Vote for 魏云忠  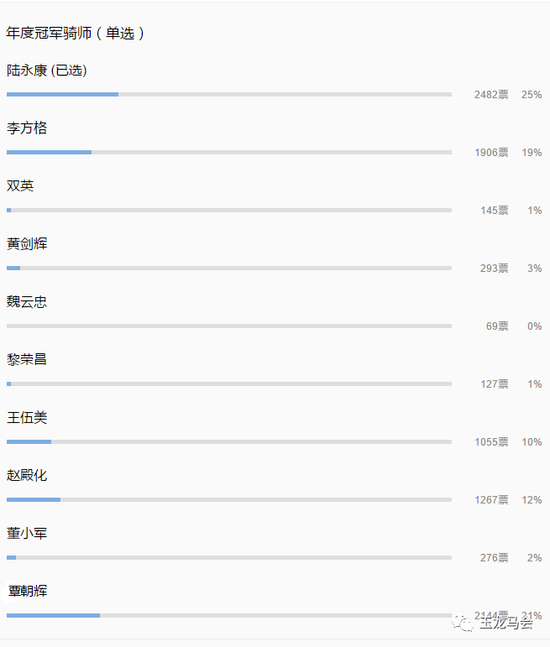point(26,302)
